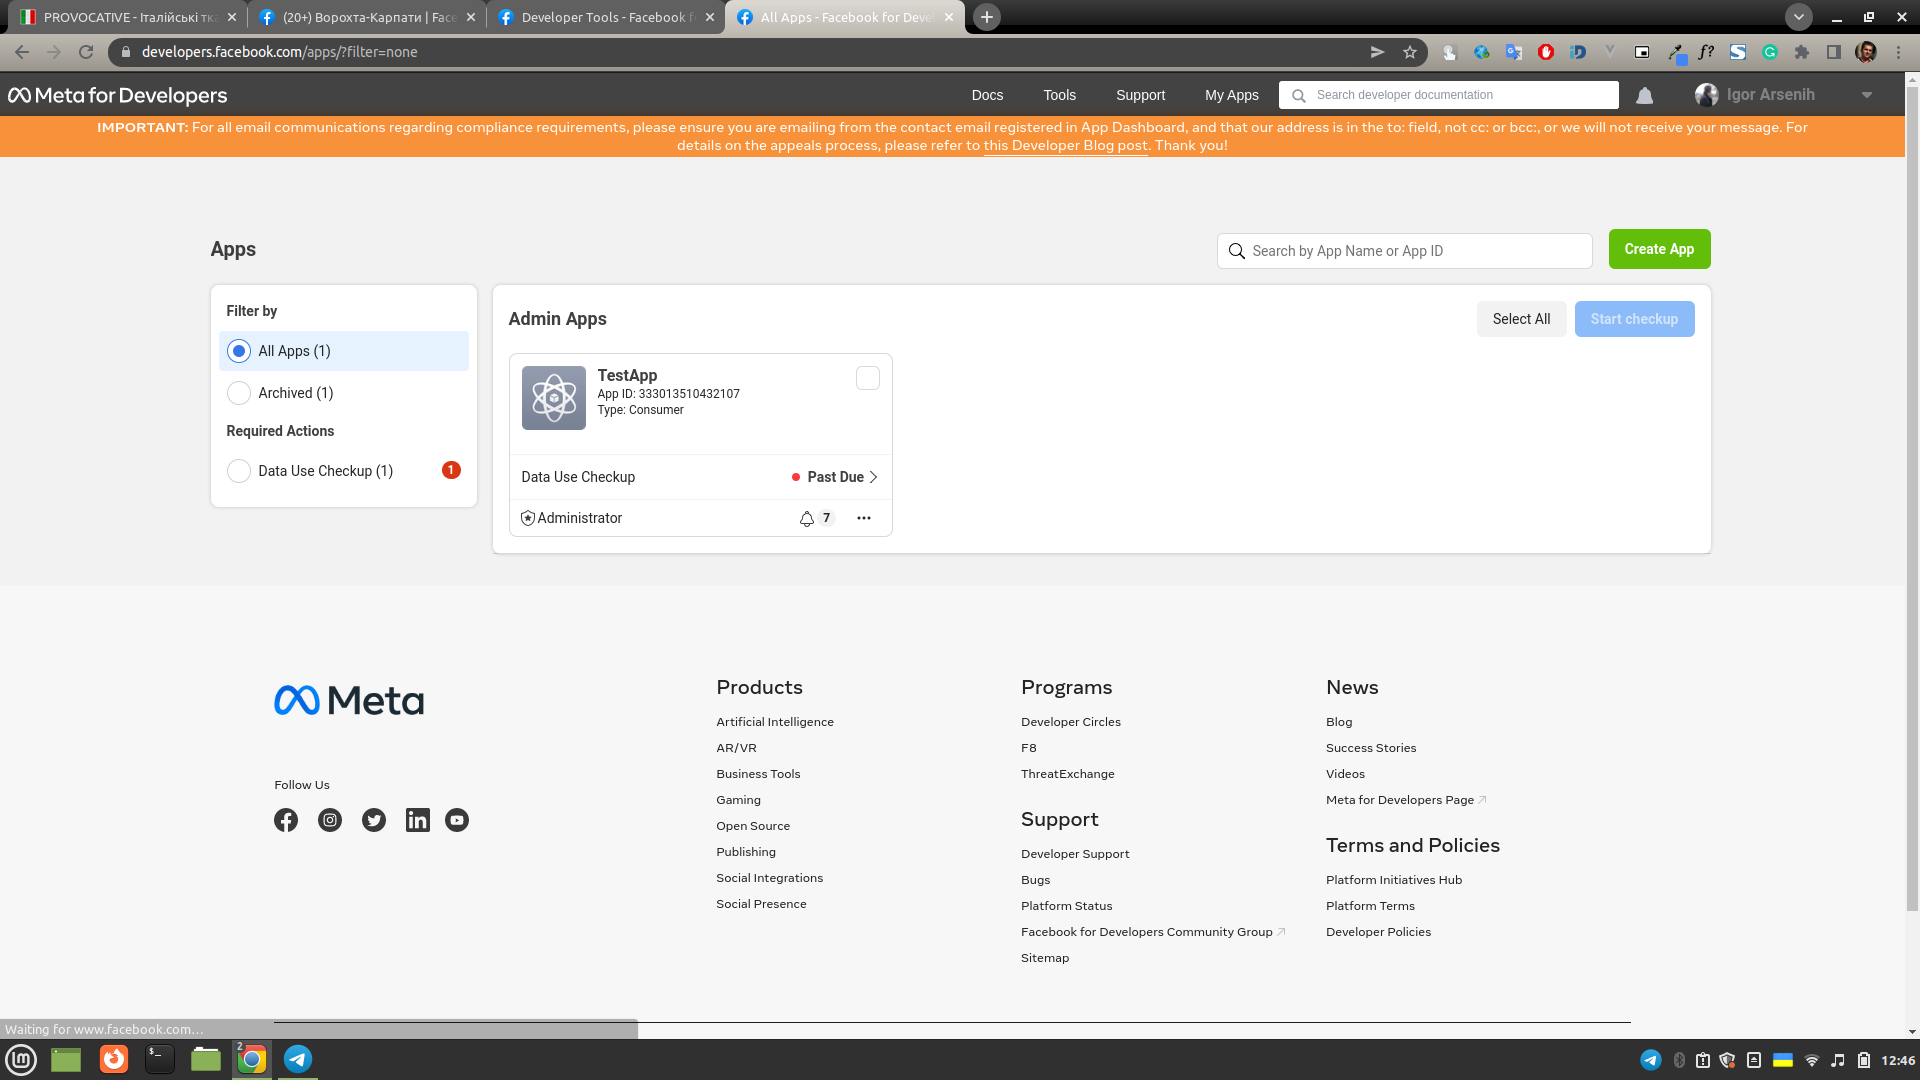Bookmark page with the star icon

coord(1410,52)
